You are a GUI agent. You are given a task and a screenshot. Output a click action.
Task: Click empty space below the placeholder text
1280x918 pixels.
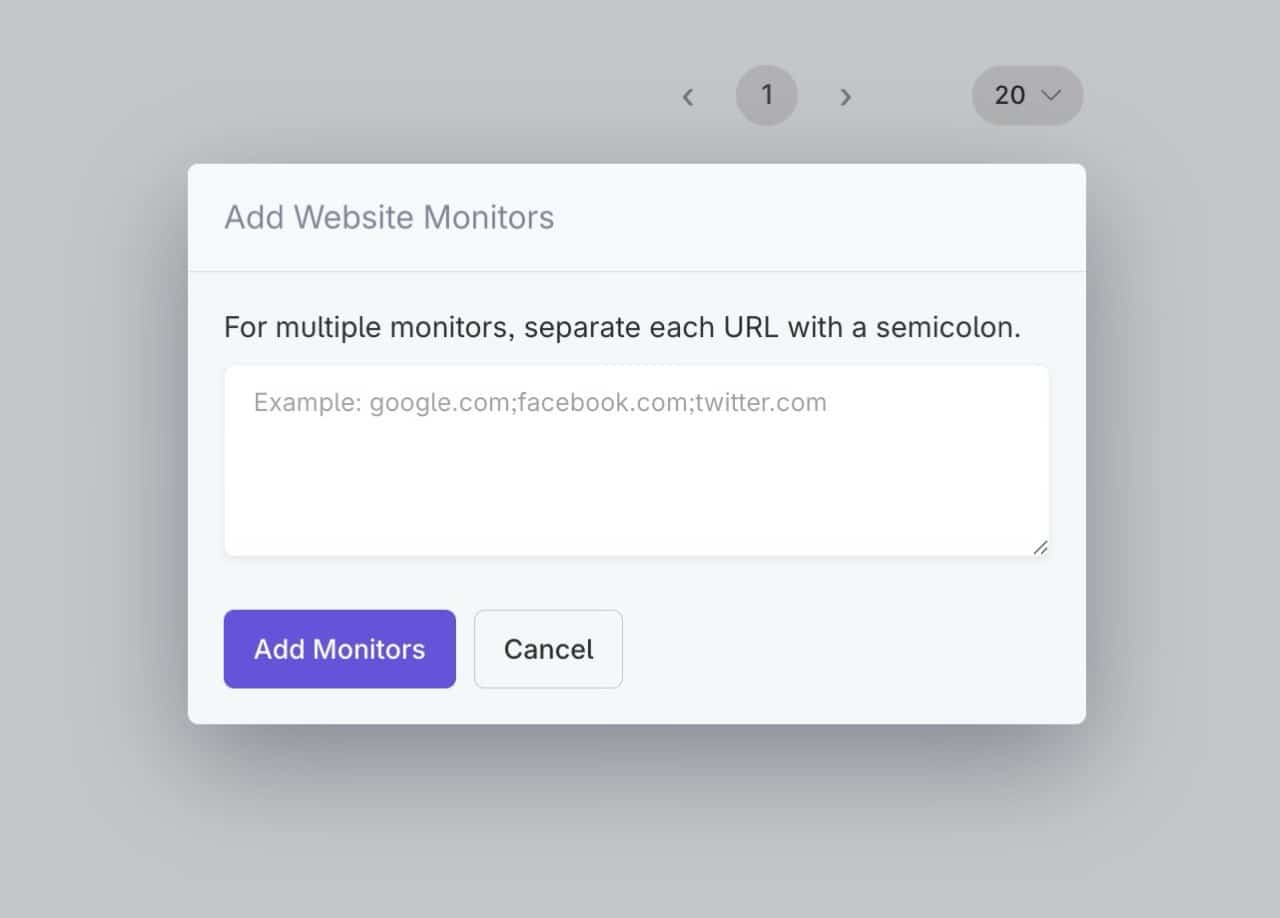click(636, 490)
